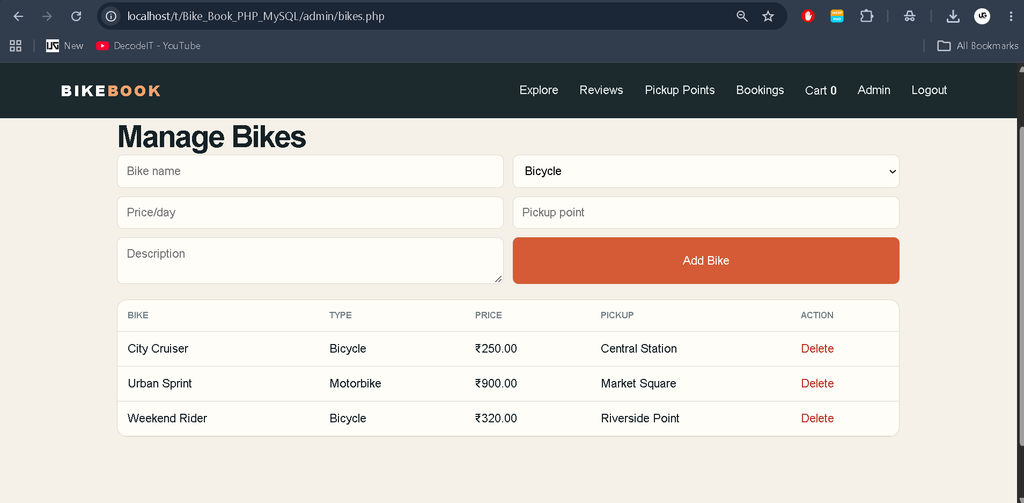Click the browser forward arrow
Viewport: 1024px width, 503px height.
(x=47, y=16)
